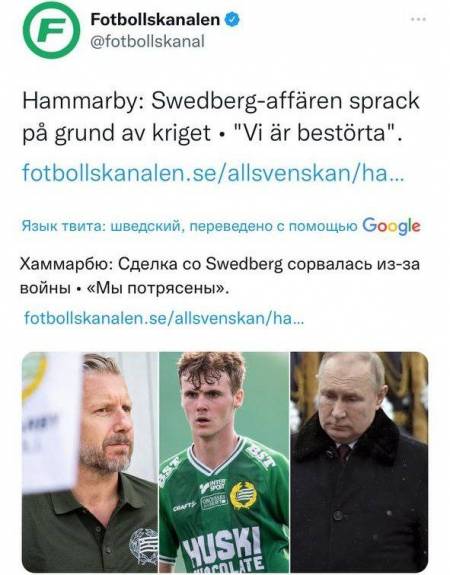Open the fotbollskanalen.se link under the Swedish text
Screen dimensions: 450x575
(x=213, y=172)
